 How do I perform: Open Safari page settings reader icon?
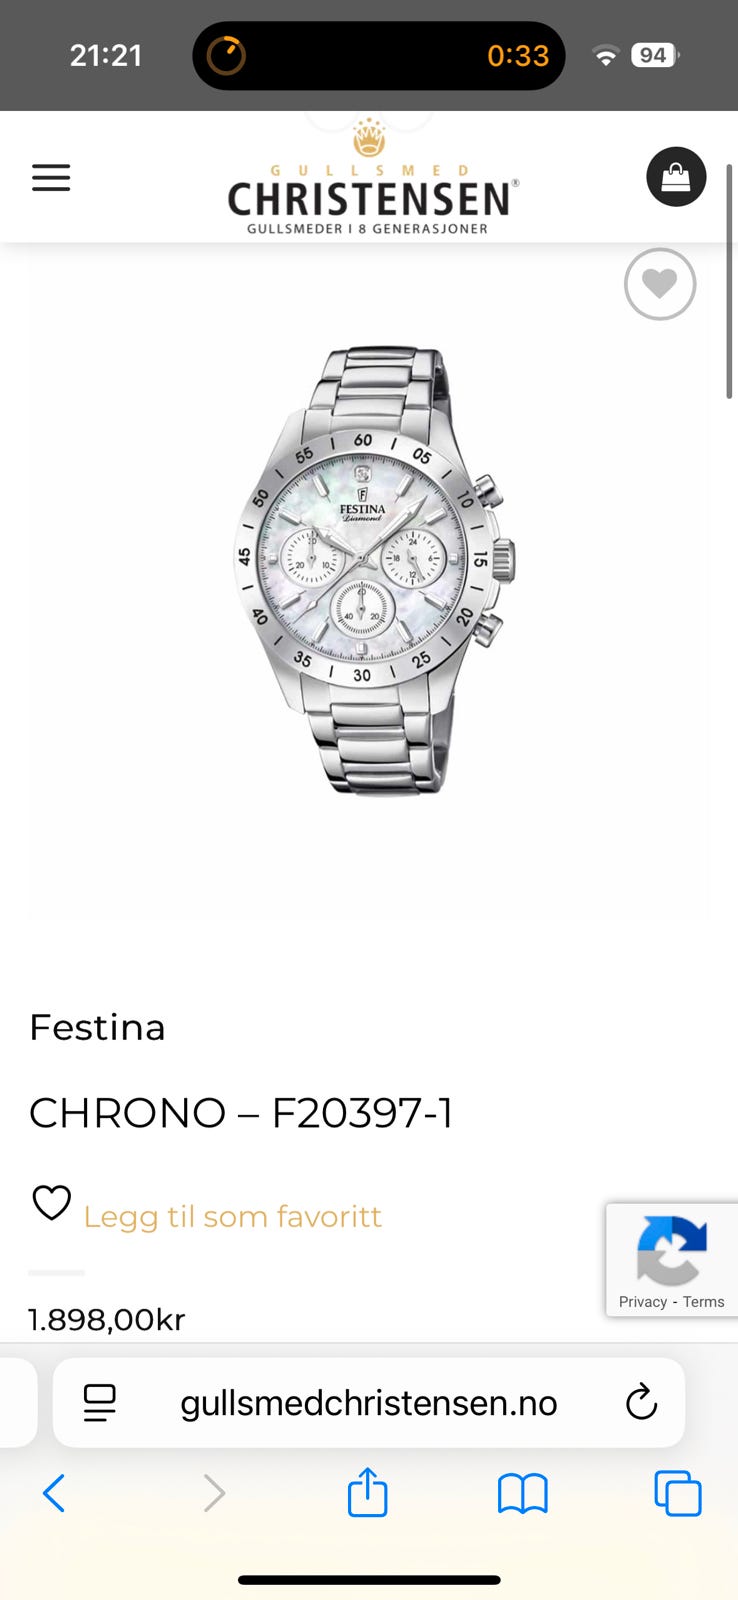99,1402
